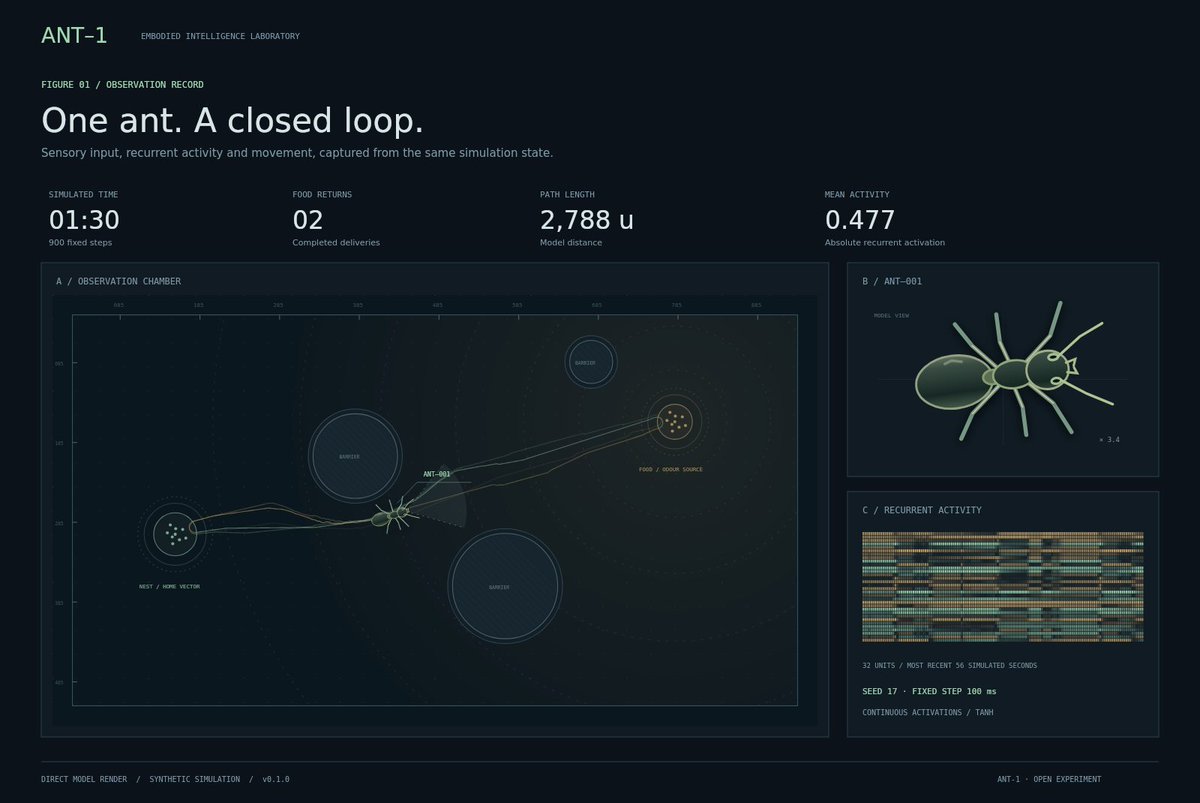Click the 'Model distance' caption

[x=571, y=243]
